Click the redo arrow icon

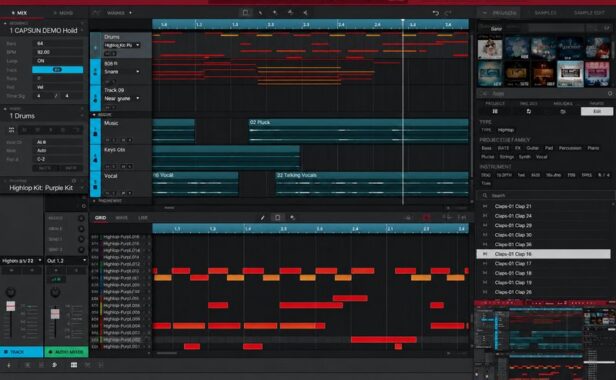tap(448, 13)
